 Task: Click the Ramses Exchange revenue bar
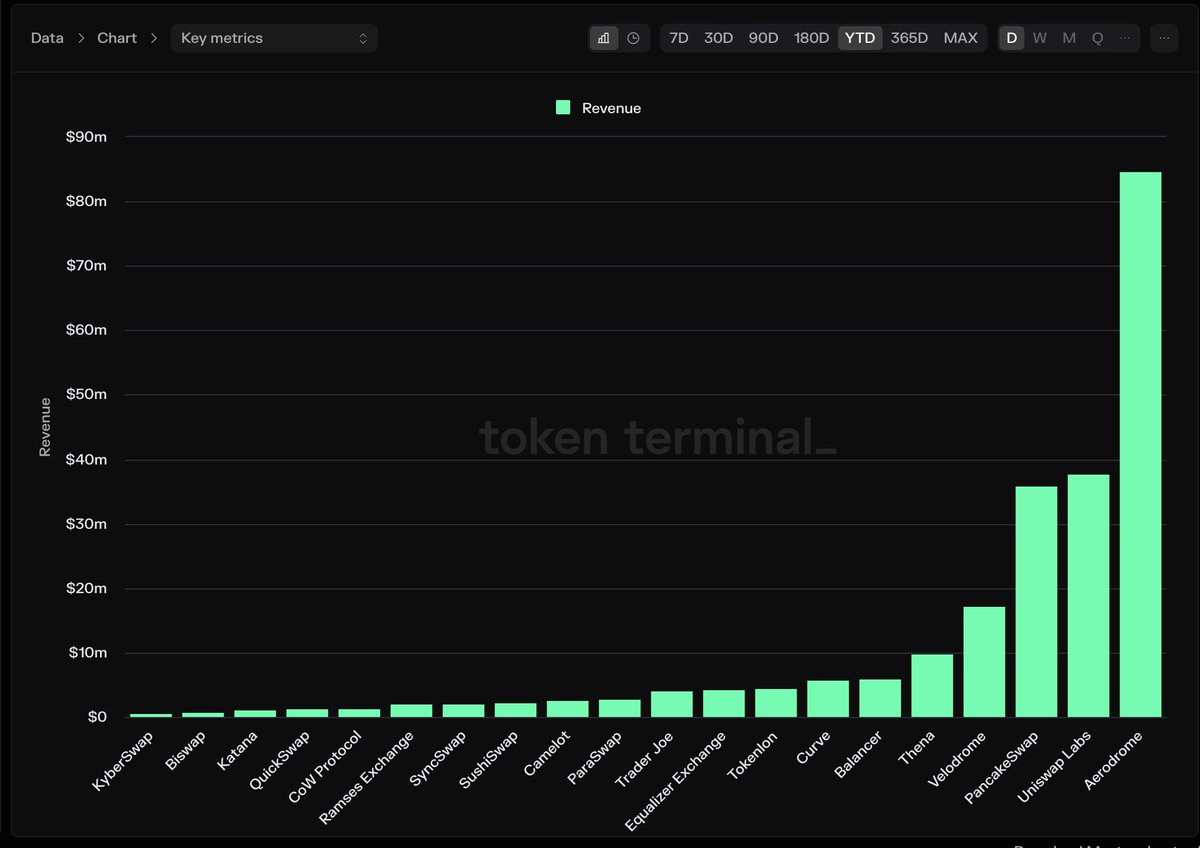pyautogui.click(x=412, y=711)
